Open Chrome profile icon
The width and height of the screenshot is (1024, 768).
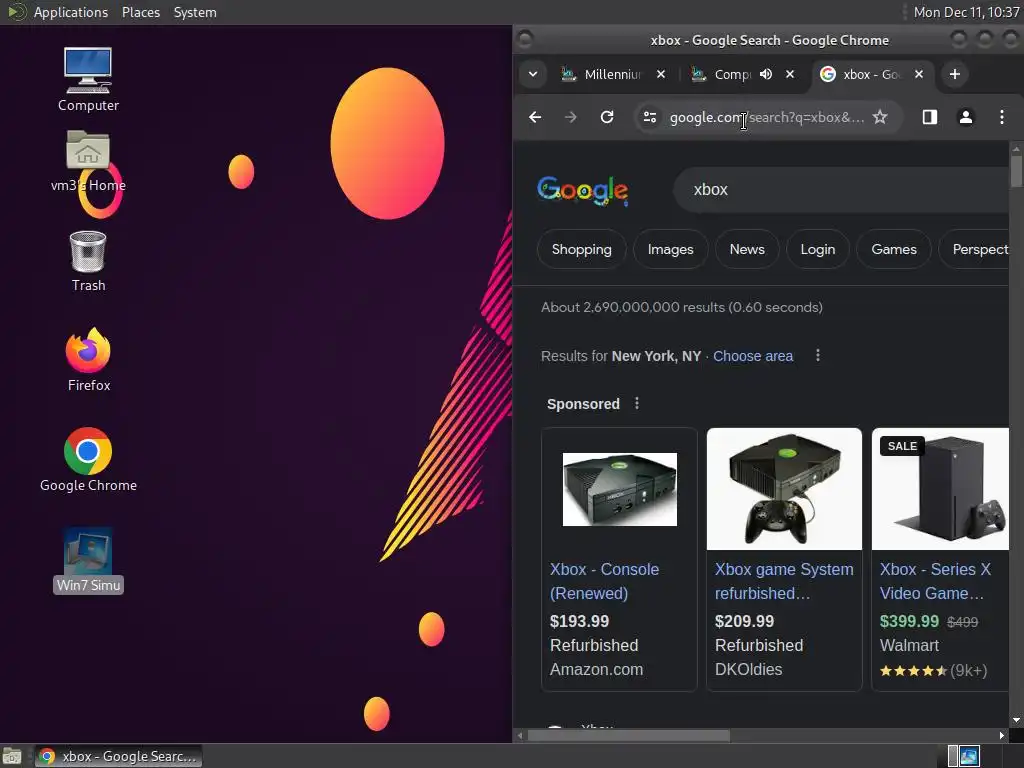pyautogui.click(x=966, y=117)
